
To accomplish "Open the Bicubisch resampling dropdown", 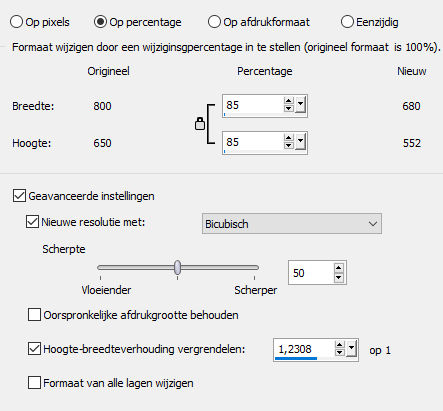I will tap(292, 224).
